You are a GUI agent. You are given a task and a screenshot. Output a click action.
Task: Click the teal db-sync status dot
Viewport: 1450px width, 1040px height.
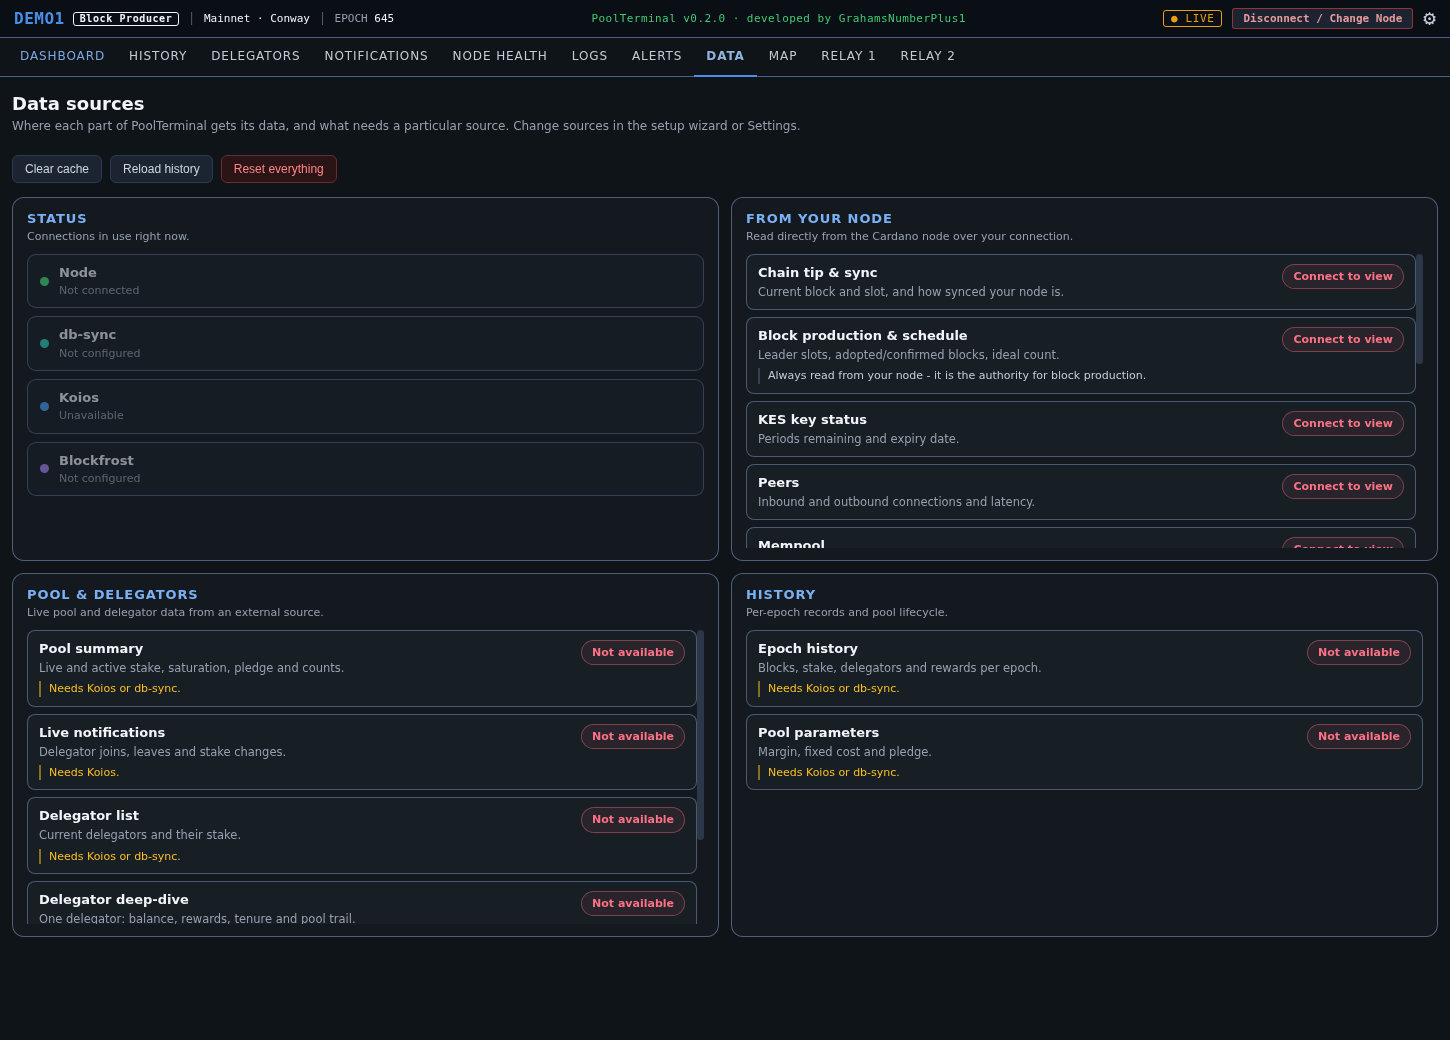coord(44,344)
